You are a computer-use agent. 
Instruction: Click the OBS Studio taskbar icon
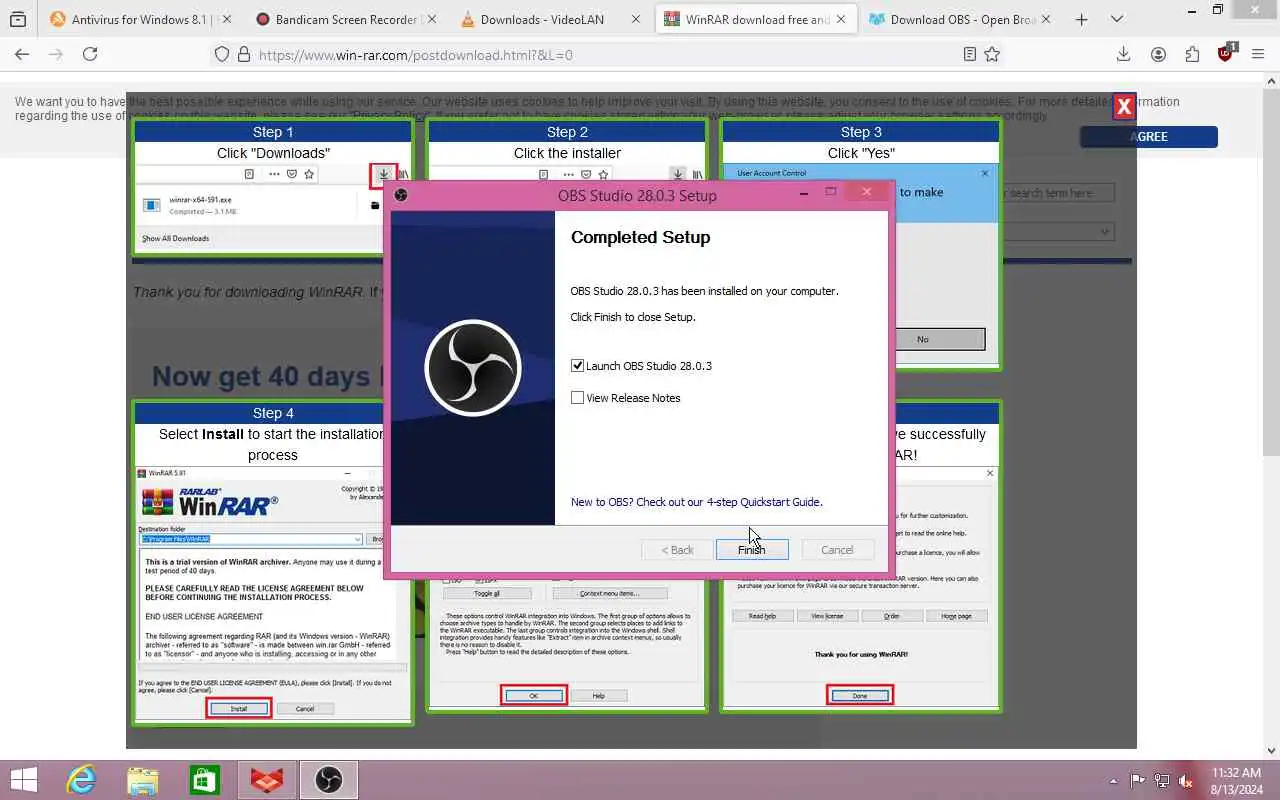click(328, 780)
